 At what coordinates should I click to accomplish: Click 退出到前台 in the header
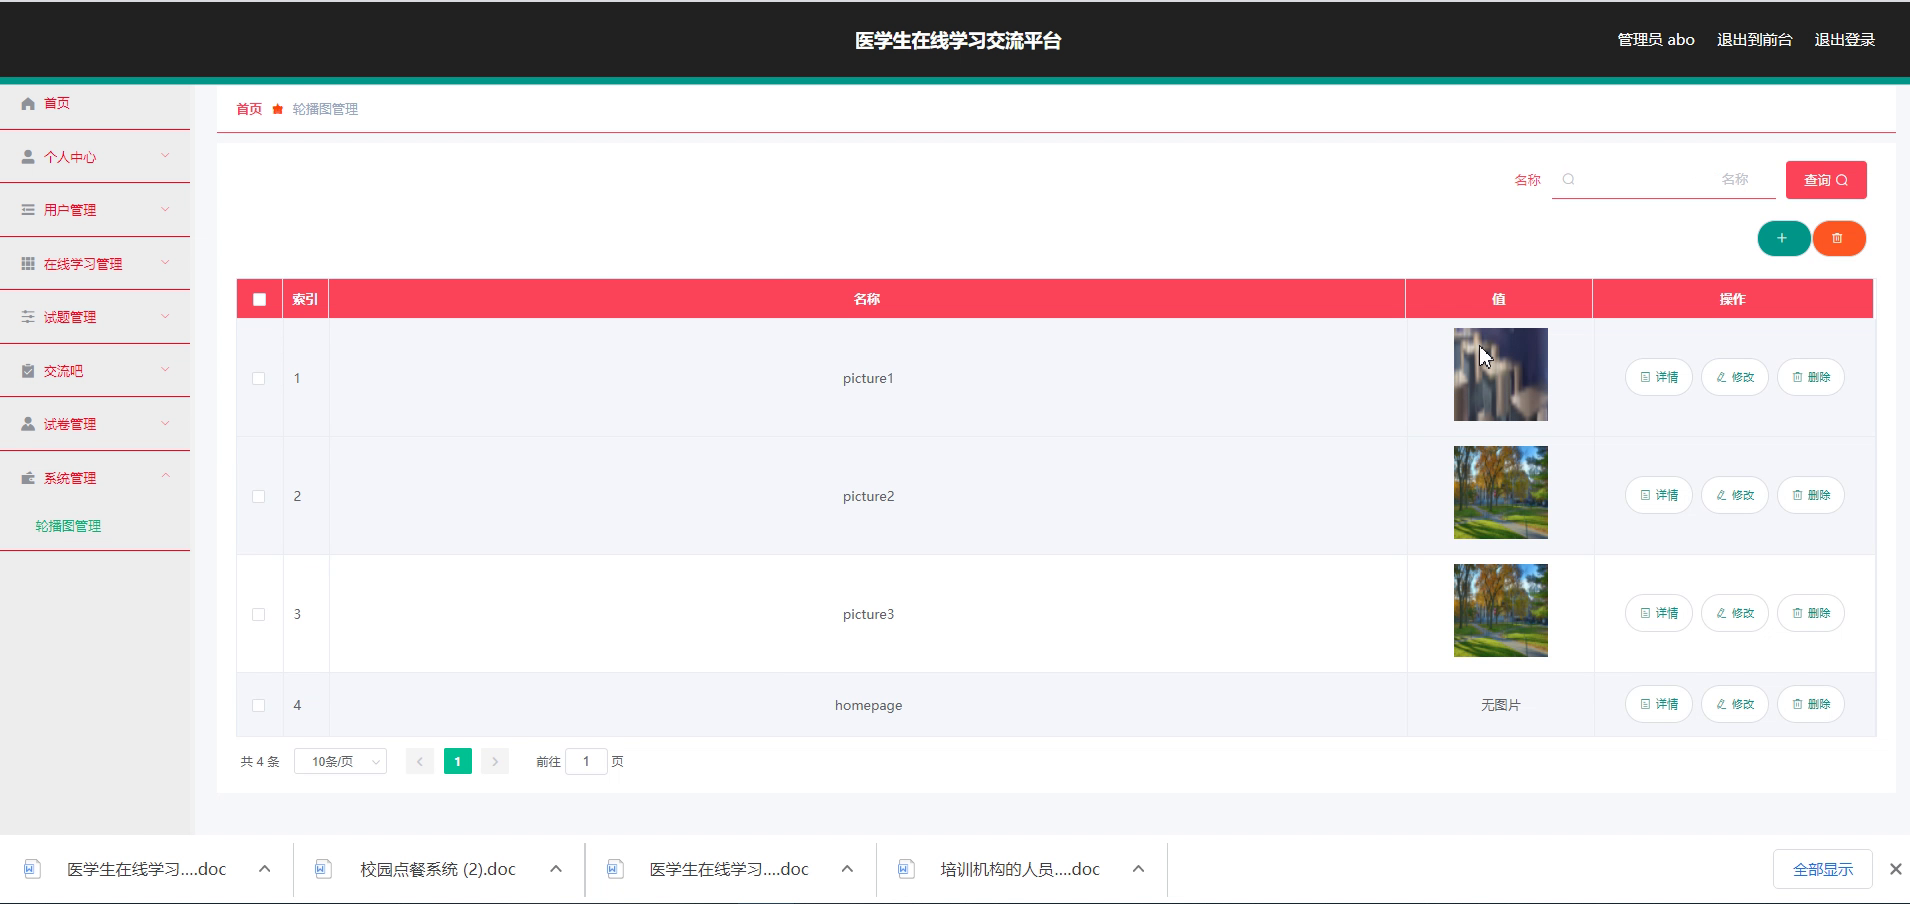[1754, 40]
